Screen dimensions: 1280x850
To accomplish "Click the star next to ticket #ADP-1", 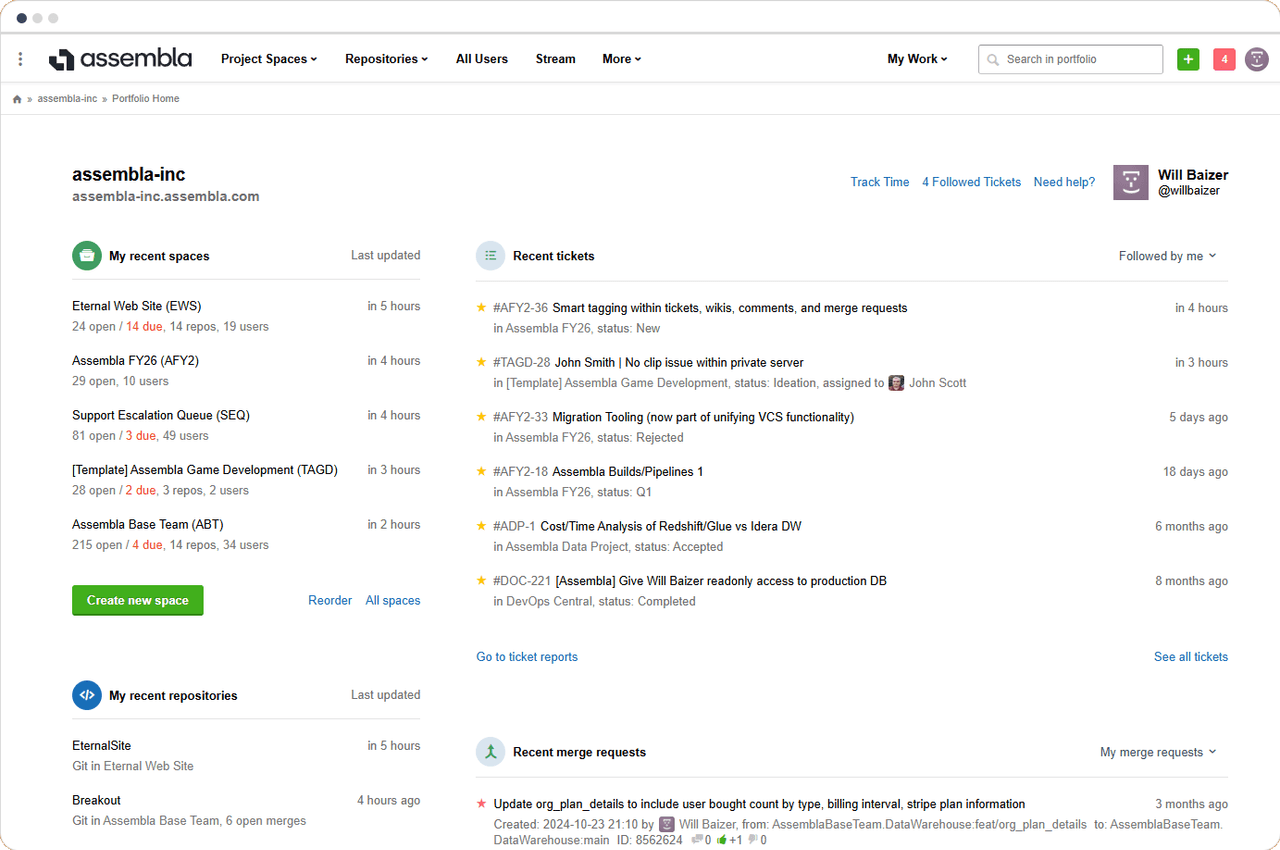I will click(x=482, y=526).
